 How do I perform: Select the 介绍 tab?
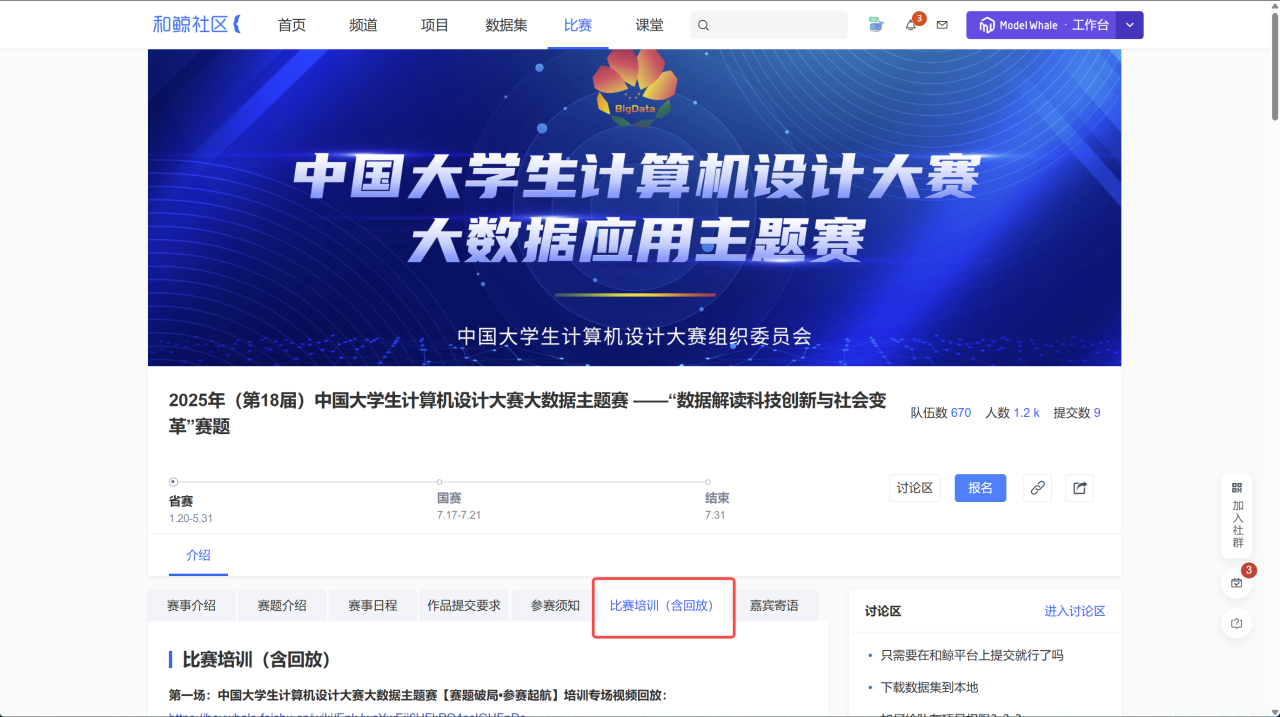[198, 555]
